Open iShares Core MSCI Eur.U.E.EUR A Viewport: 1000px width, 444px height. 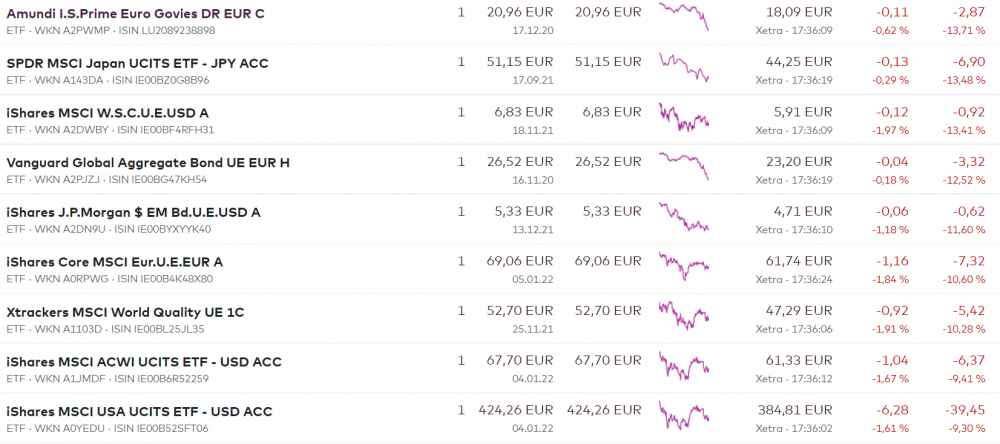coord(115,262)
